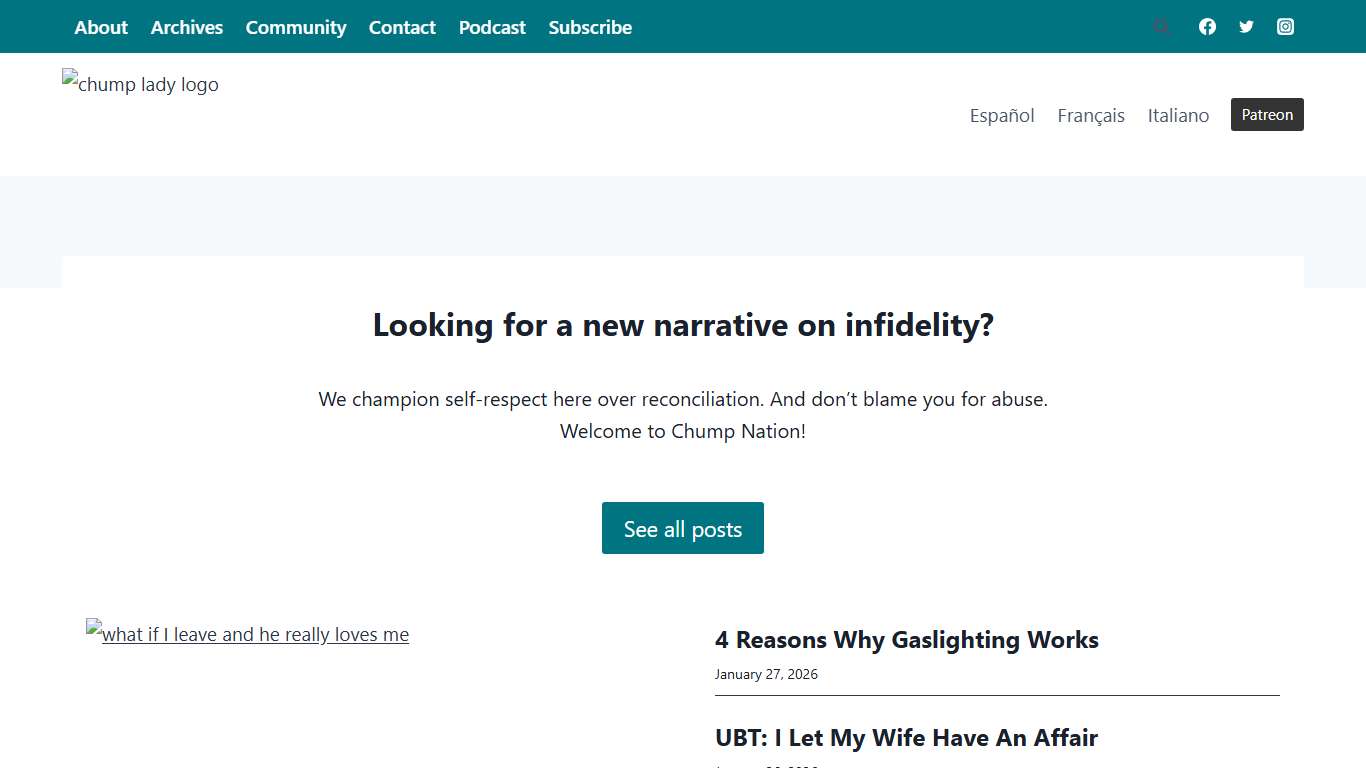
Task: Open the Twitter profile icon
Action: click(1246, 27)
